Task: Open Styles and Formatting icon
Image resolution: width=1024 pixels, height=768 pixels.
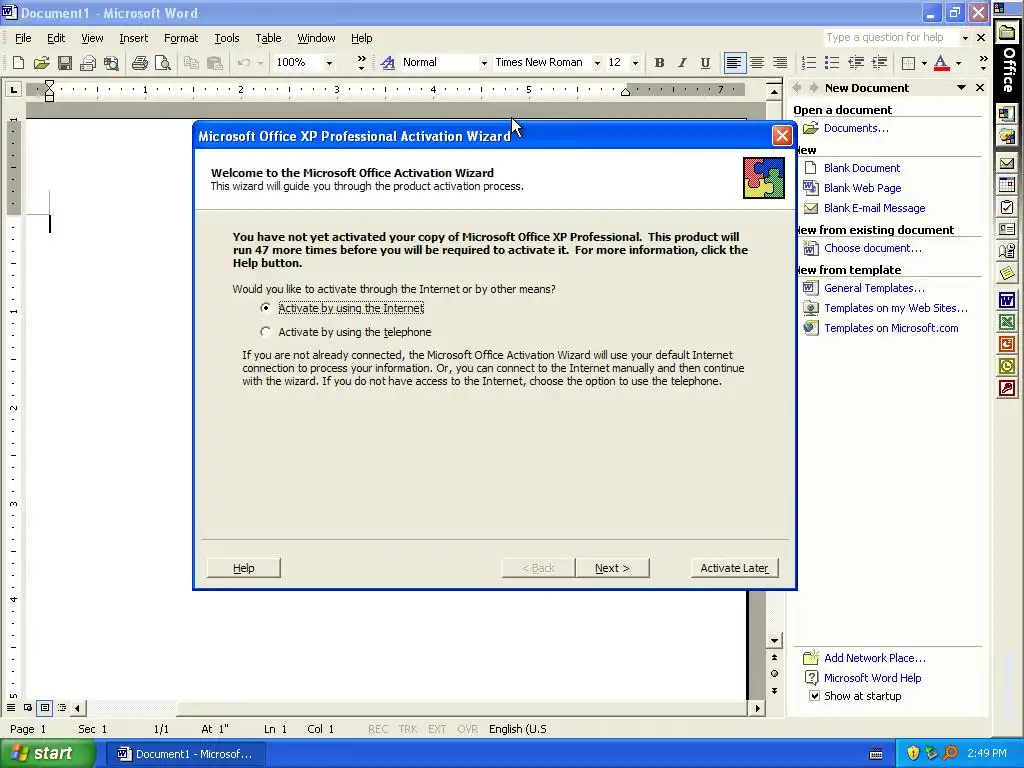Action: [388, 63]
